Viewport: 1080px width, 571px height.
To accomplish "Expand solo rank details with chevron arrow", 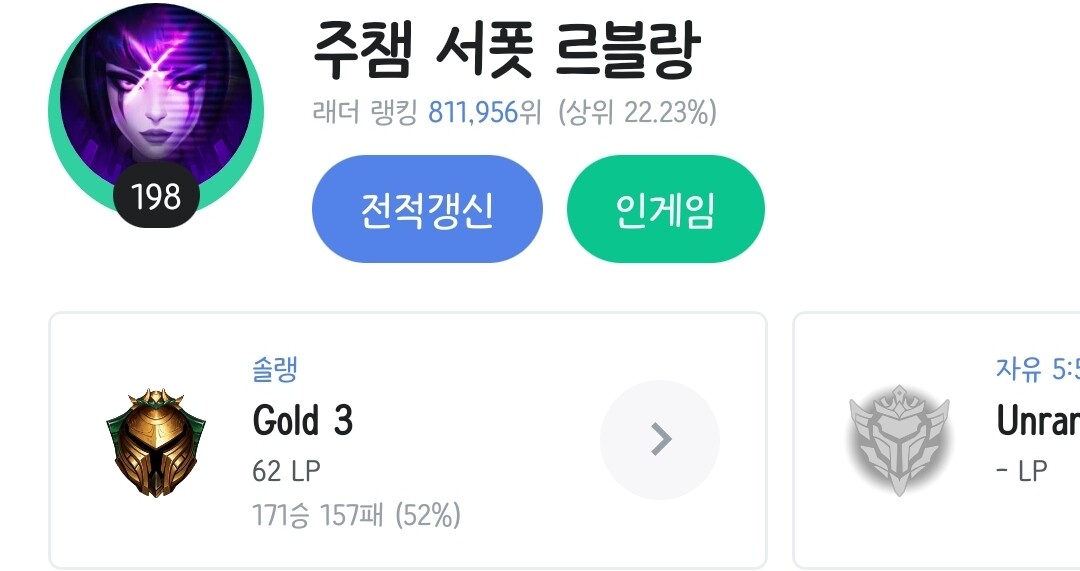I will (660, 439).
